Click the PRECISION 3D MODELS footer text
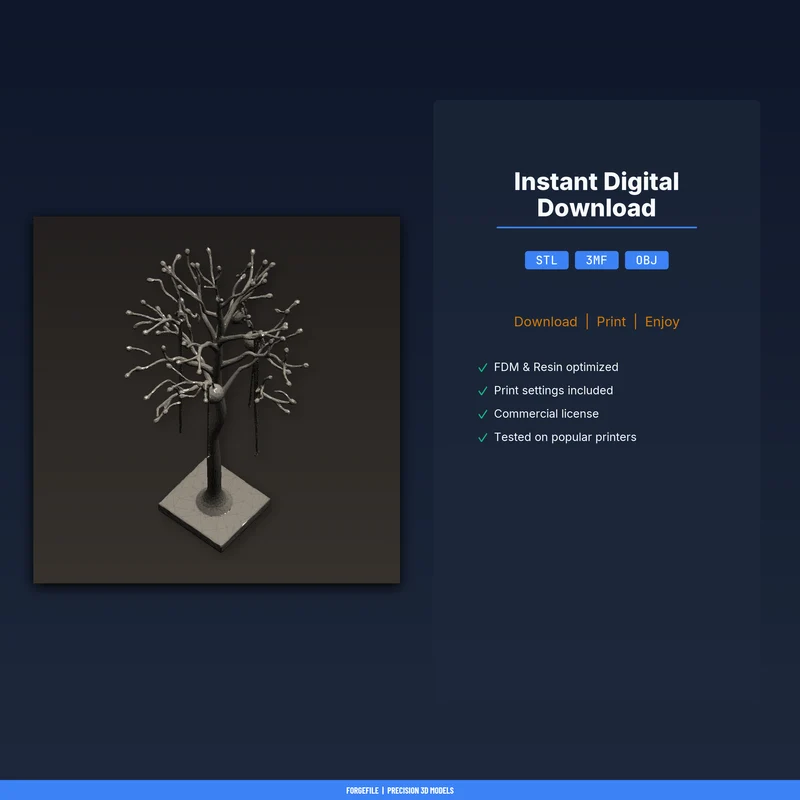This screenshot has height=800, width=800. point(420,790)
